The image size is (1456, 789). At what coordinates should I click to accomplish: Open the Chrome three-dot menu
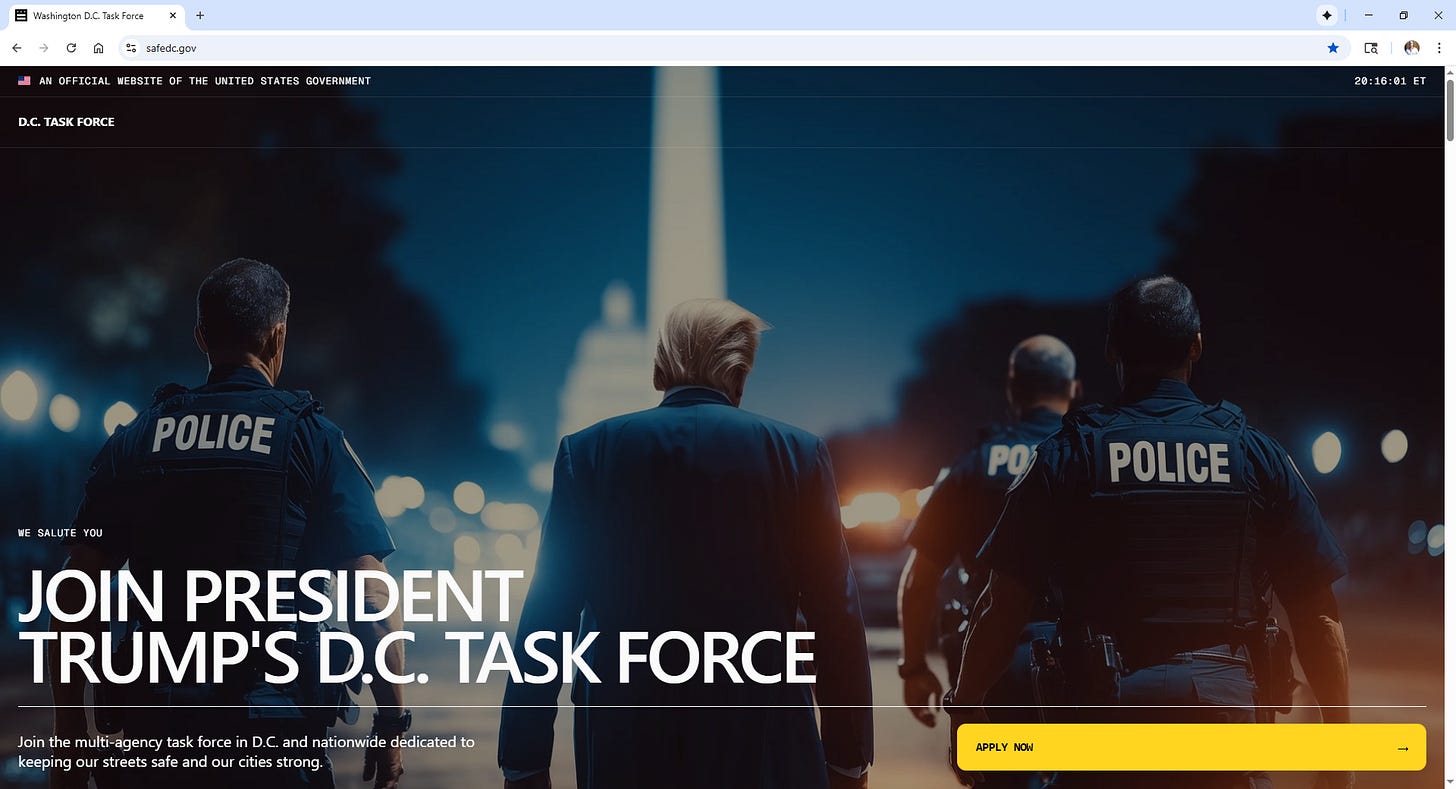click(1439, 48)
